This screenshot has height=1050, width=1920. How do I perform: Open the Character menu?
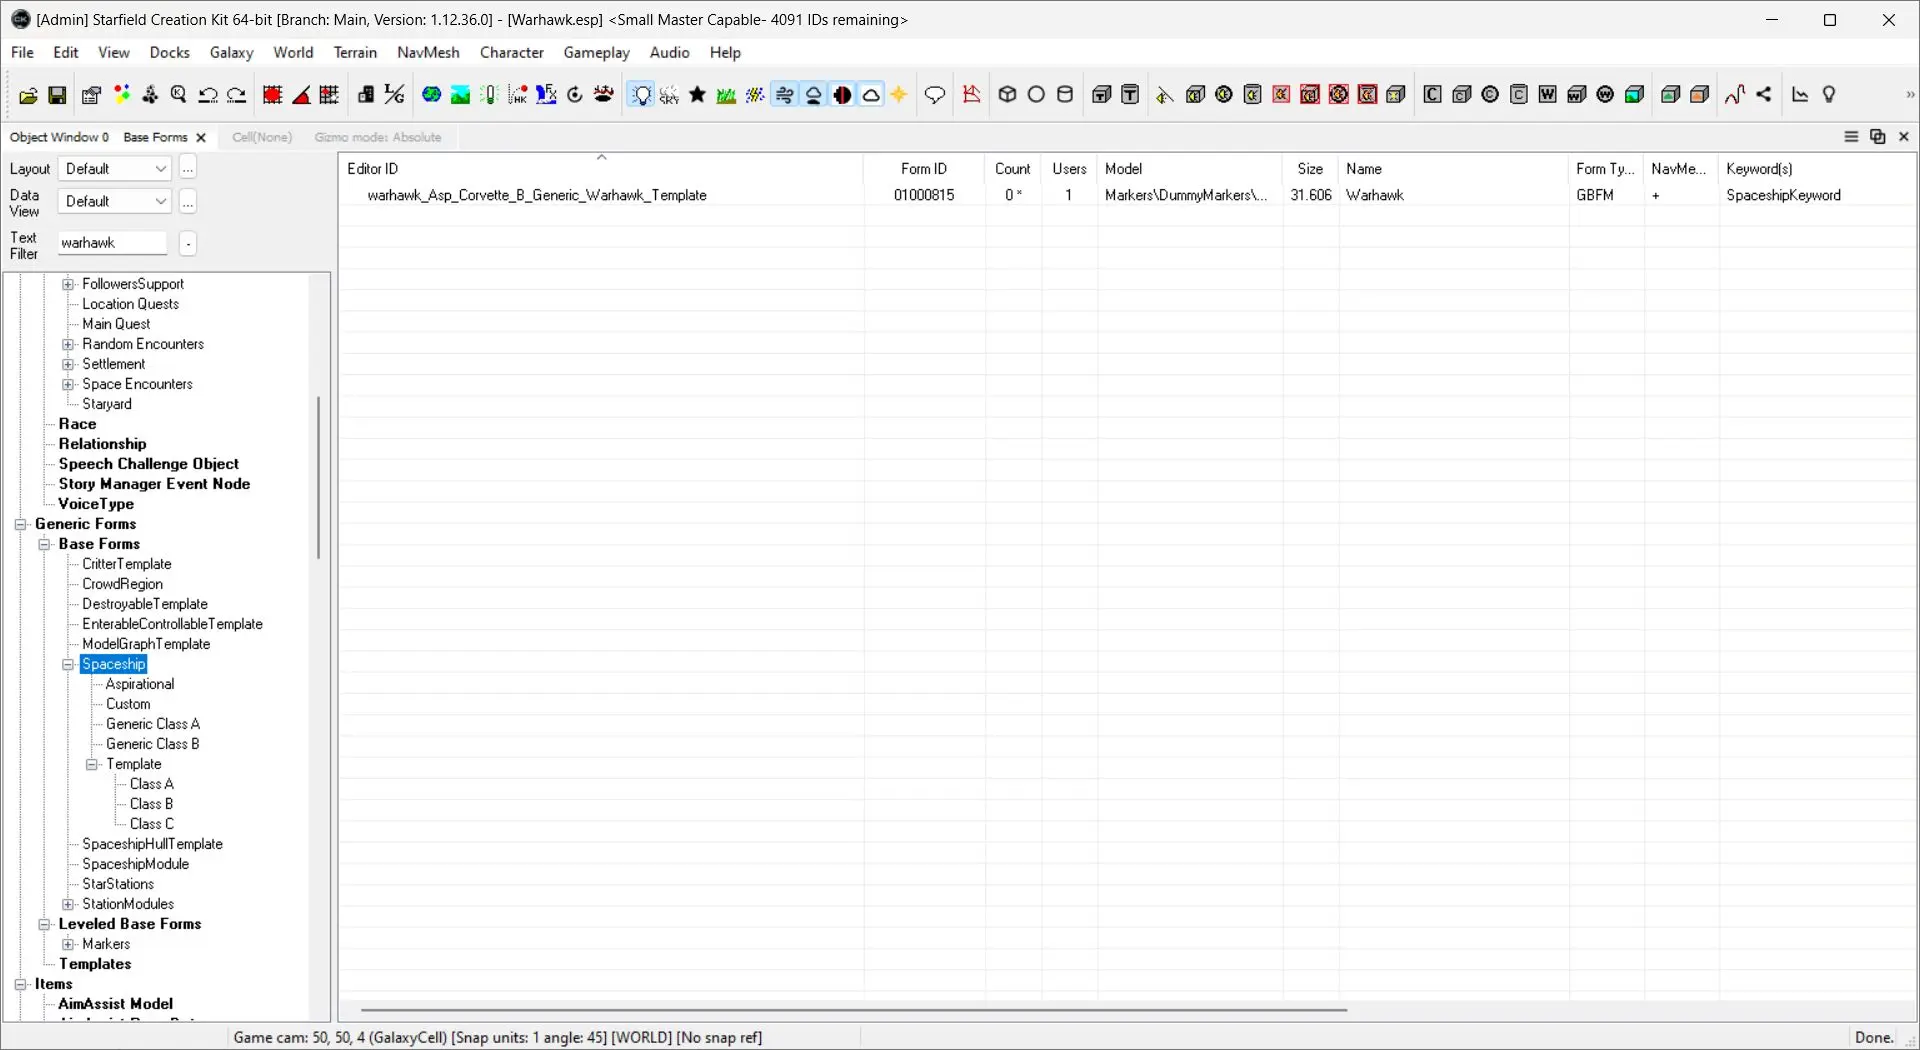pos(512,53)
